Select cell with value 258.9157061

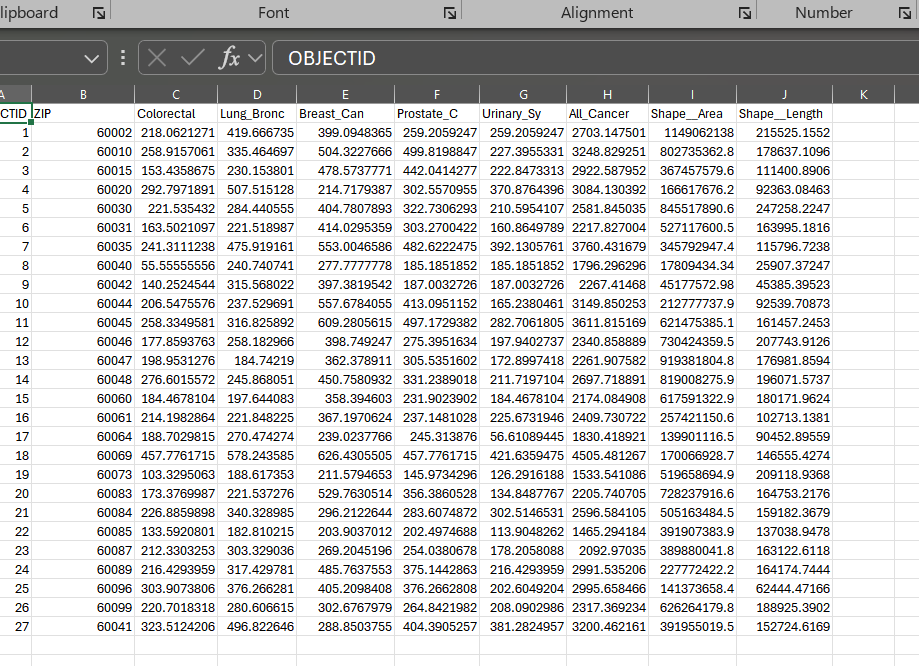pos(176,152)
